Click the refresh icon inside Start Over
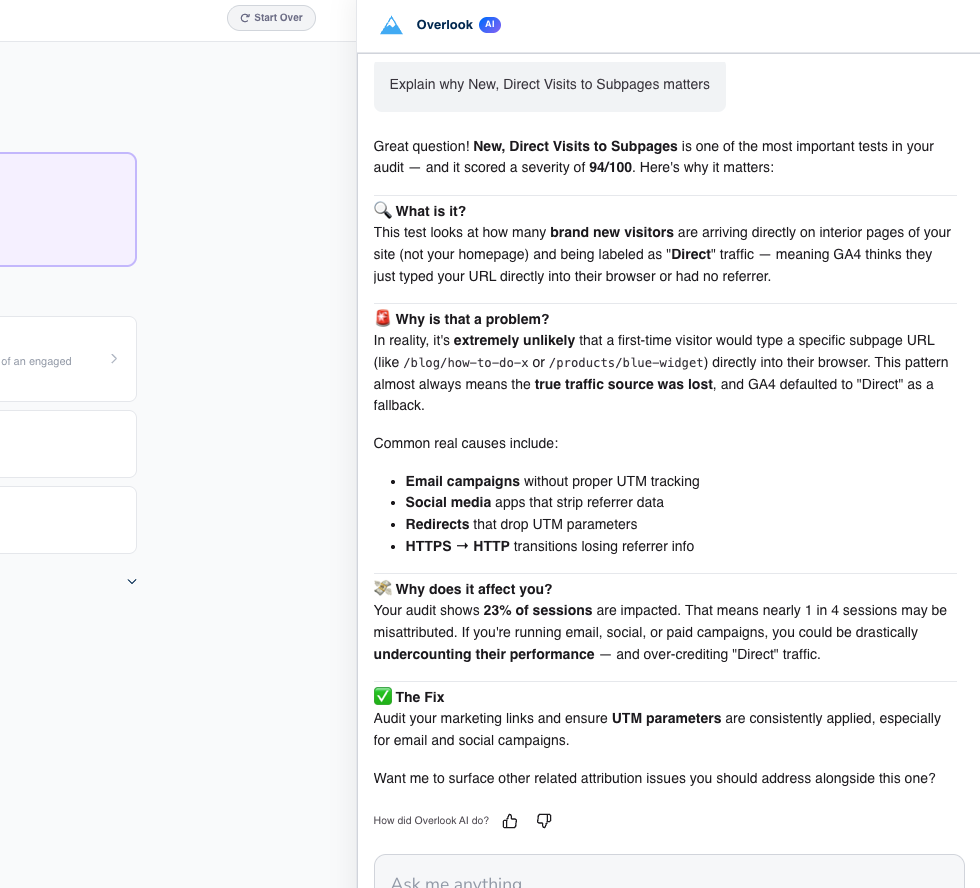Viewport: 980px width, 888px height. (244, 17)
